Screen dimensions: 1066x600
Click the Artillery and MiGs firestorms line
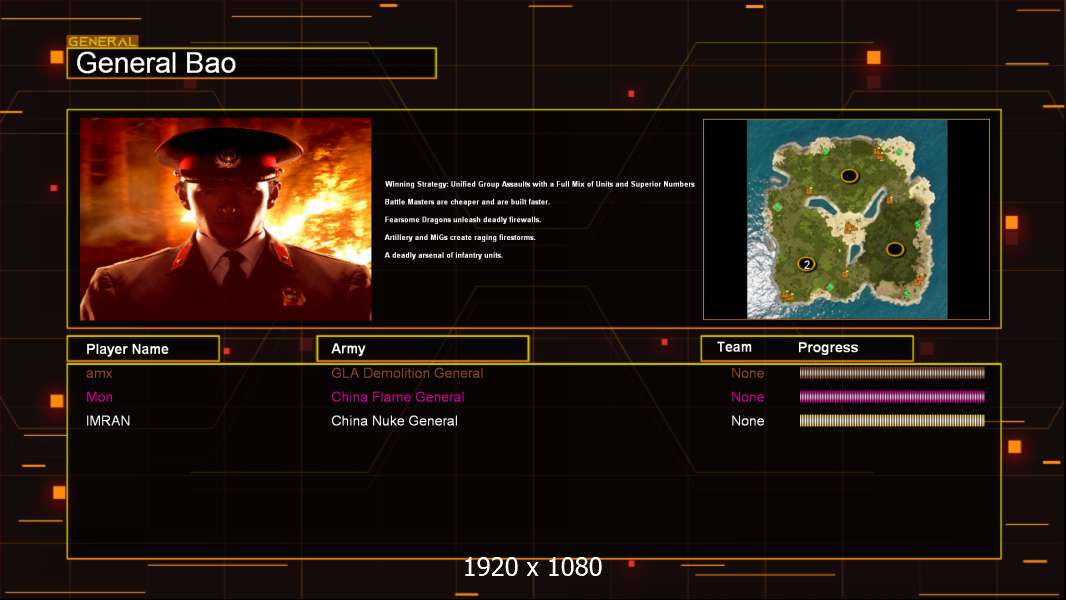(460, 237)
